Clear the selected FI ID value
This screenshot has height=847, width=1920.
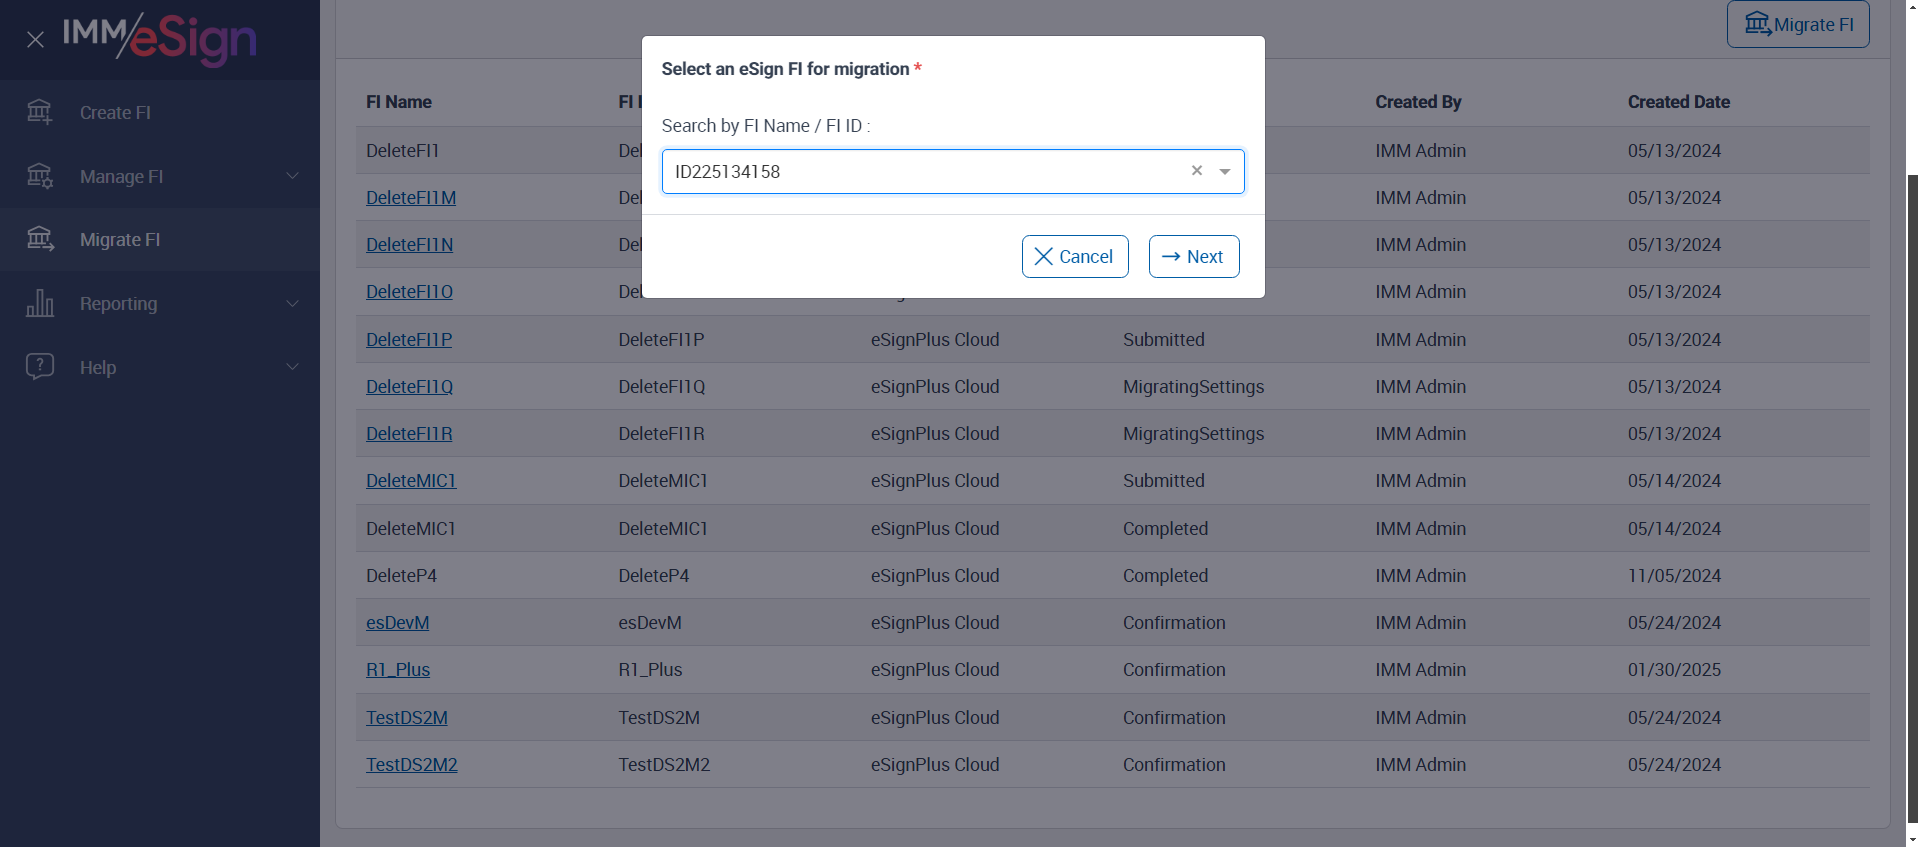point(1196,171)
